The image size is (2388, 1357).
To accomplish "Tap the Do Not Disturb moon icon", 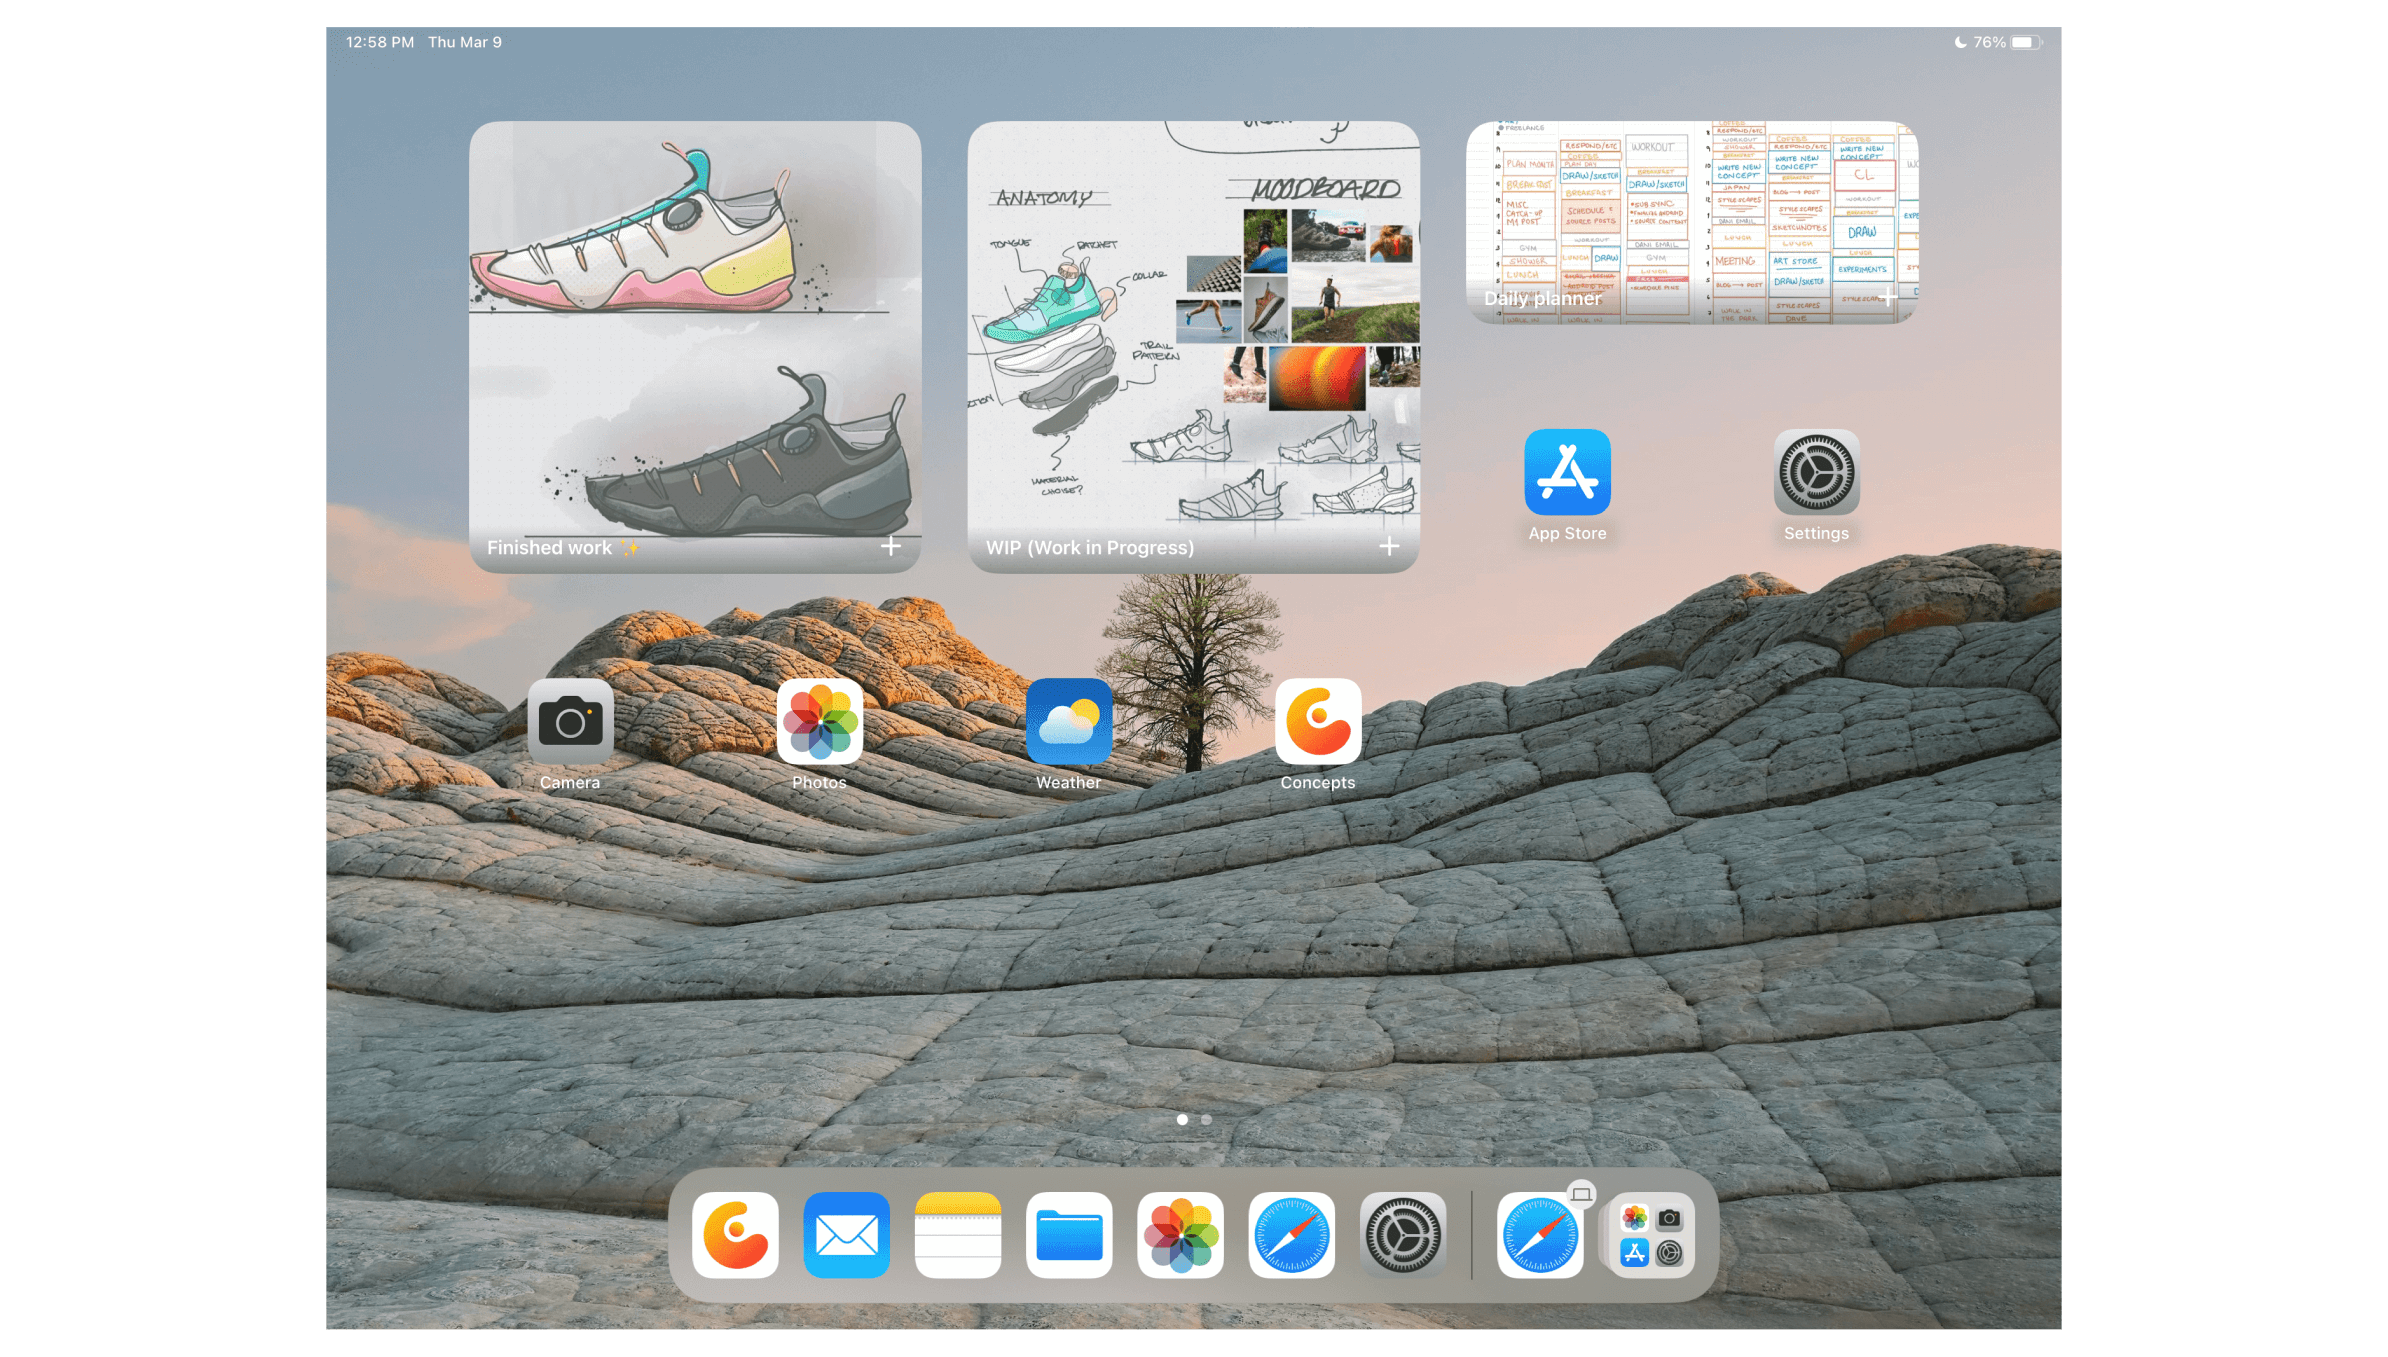I will 1960,42.
